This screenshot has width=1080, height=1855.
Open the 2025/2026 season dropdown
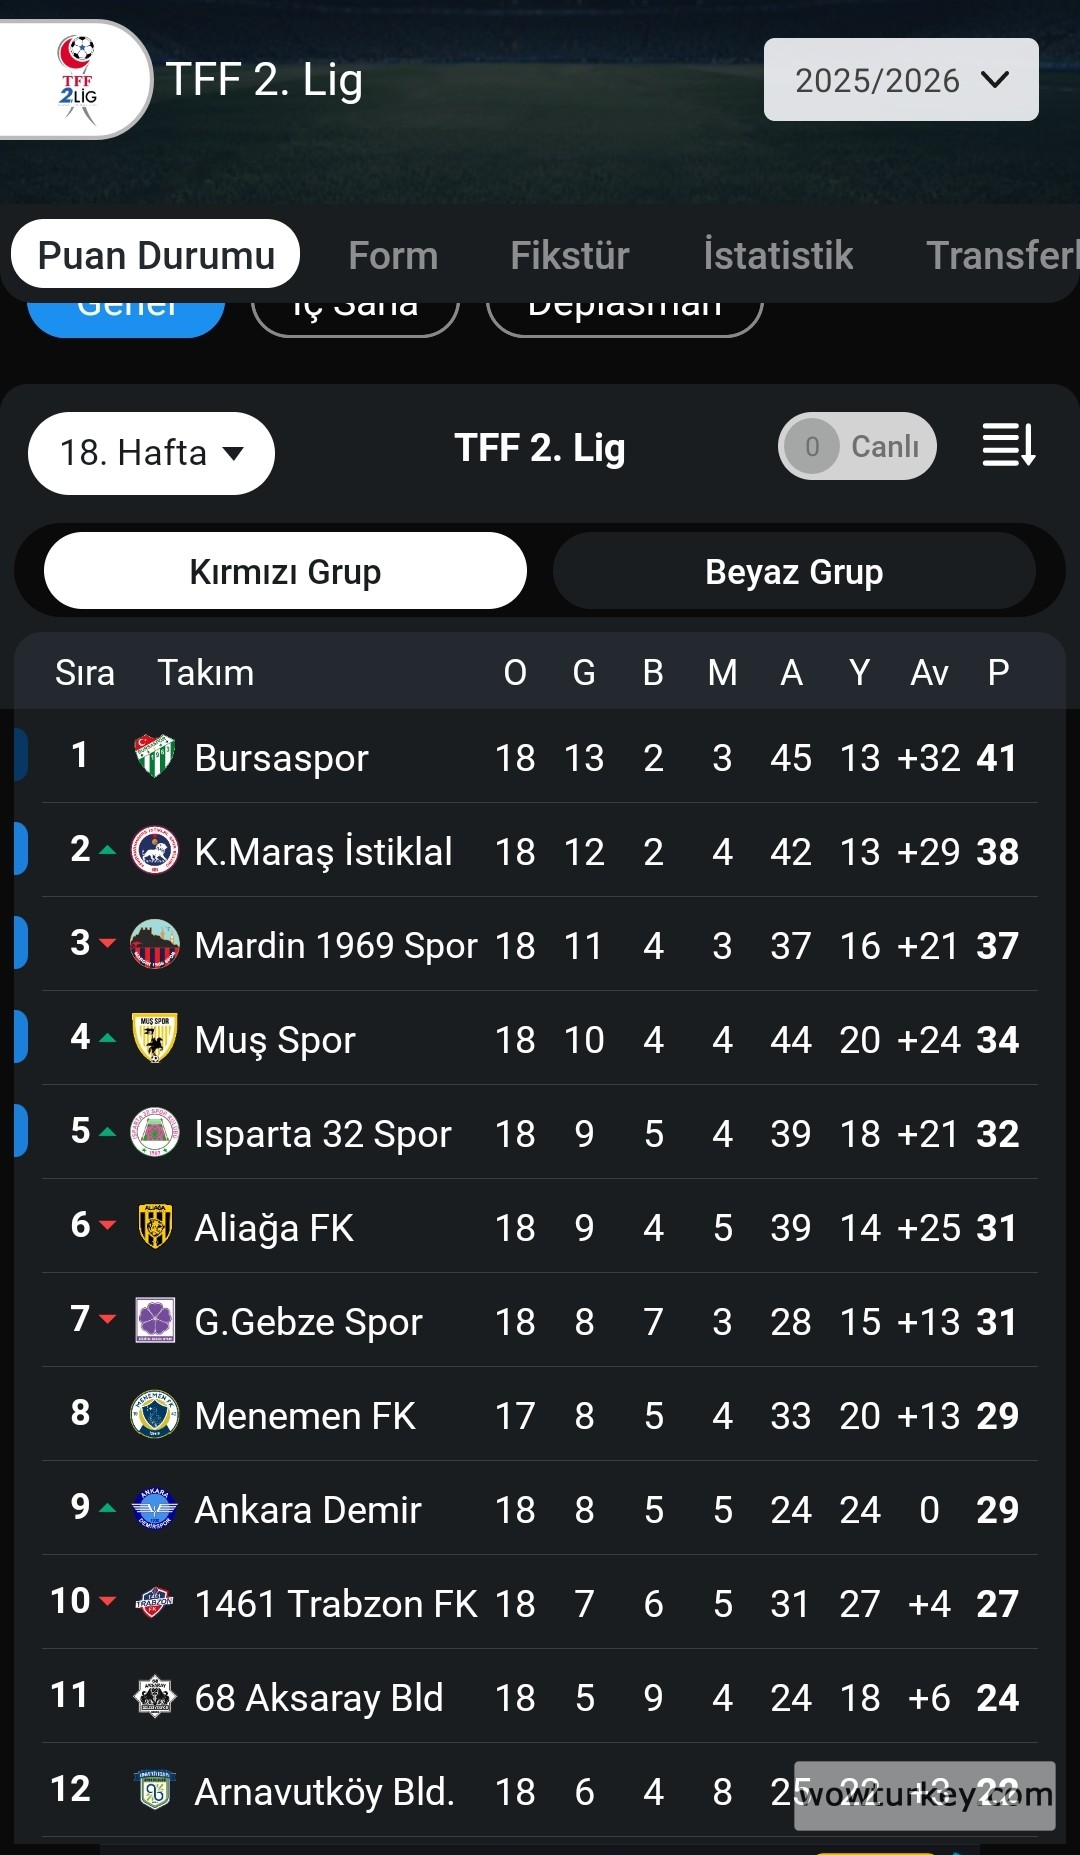[x=901, y=80]
